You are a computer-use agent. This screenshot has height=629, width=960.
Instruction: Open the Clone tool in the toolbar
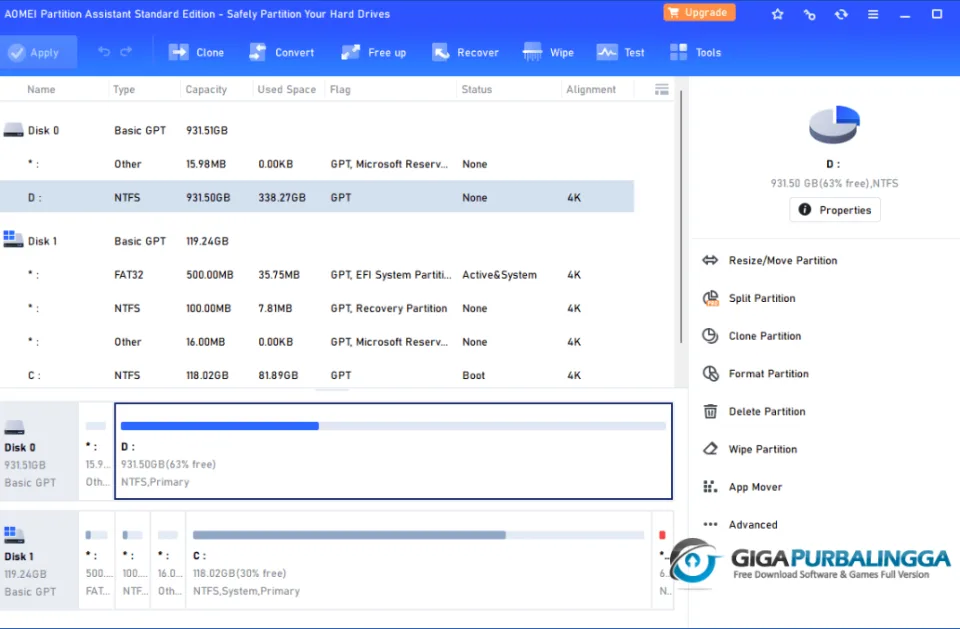click(197, 52)
